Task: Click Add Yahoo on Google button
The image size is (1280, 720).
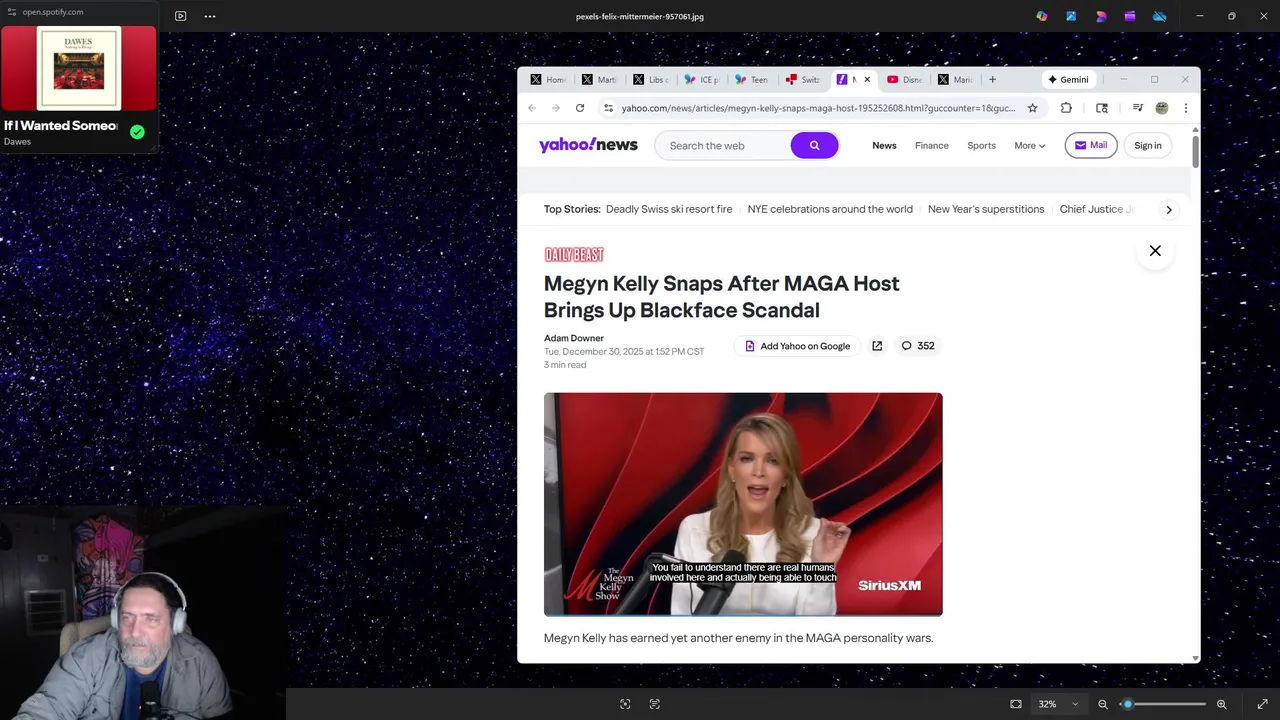Action: (x=797, y=346)
